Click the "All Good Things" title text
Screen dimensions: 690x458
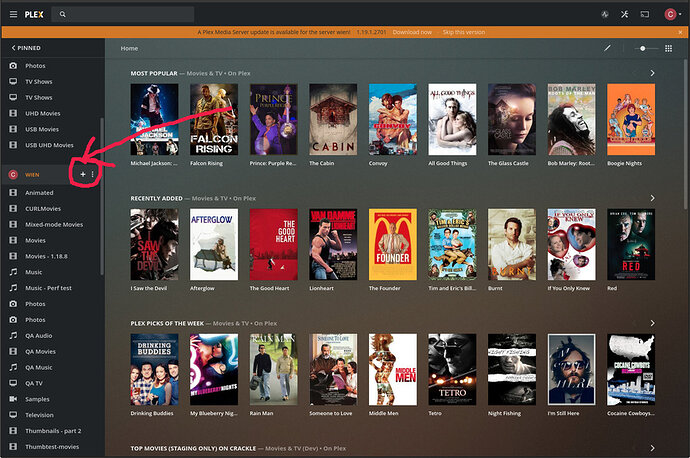[x=448, y=163]
